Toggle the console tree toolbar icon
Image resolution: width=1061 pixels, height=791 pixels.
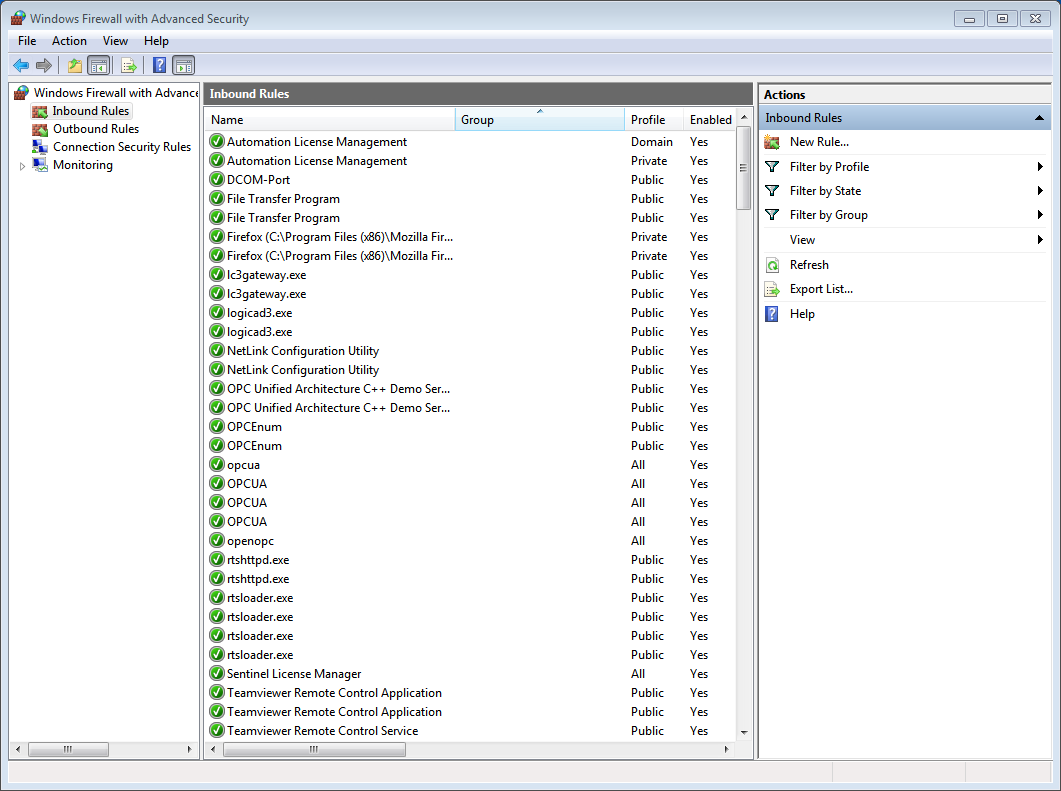(99, 66)
